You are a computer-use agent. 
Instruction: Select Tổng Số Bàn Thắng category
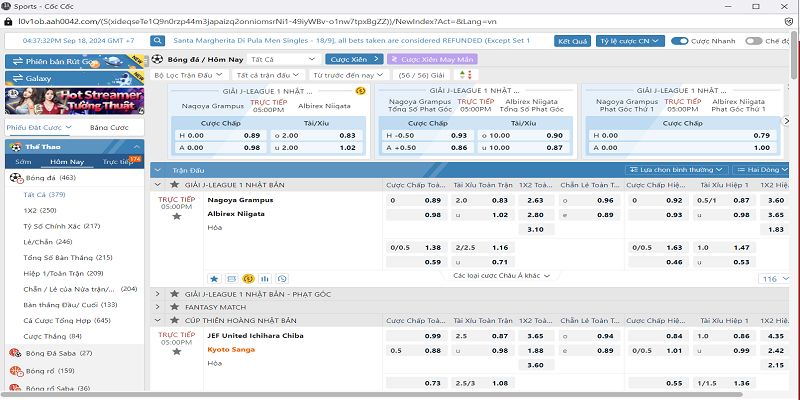point(68,258)
